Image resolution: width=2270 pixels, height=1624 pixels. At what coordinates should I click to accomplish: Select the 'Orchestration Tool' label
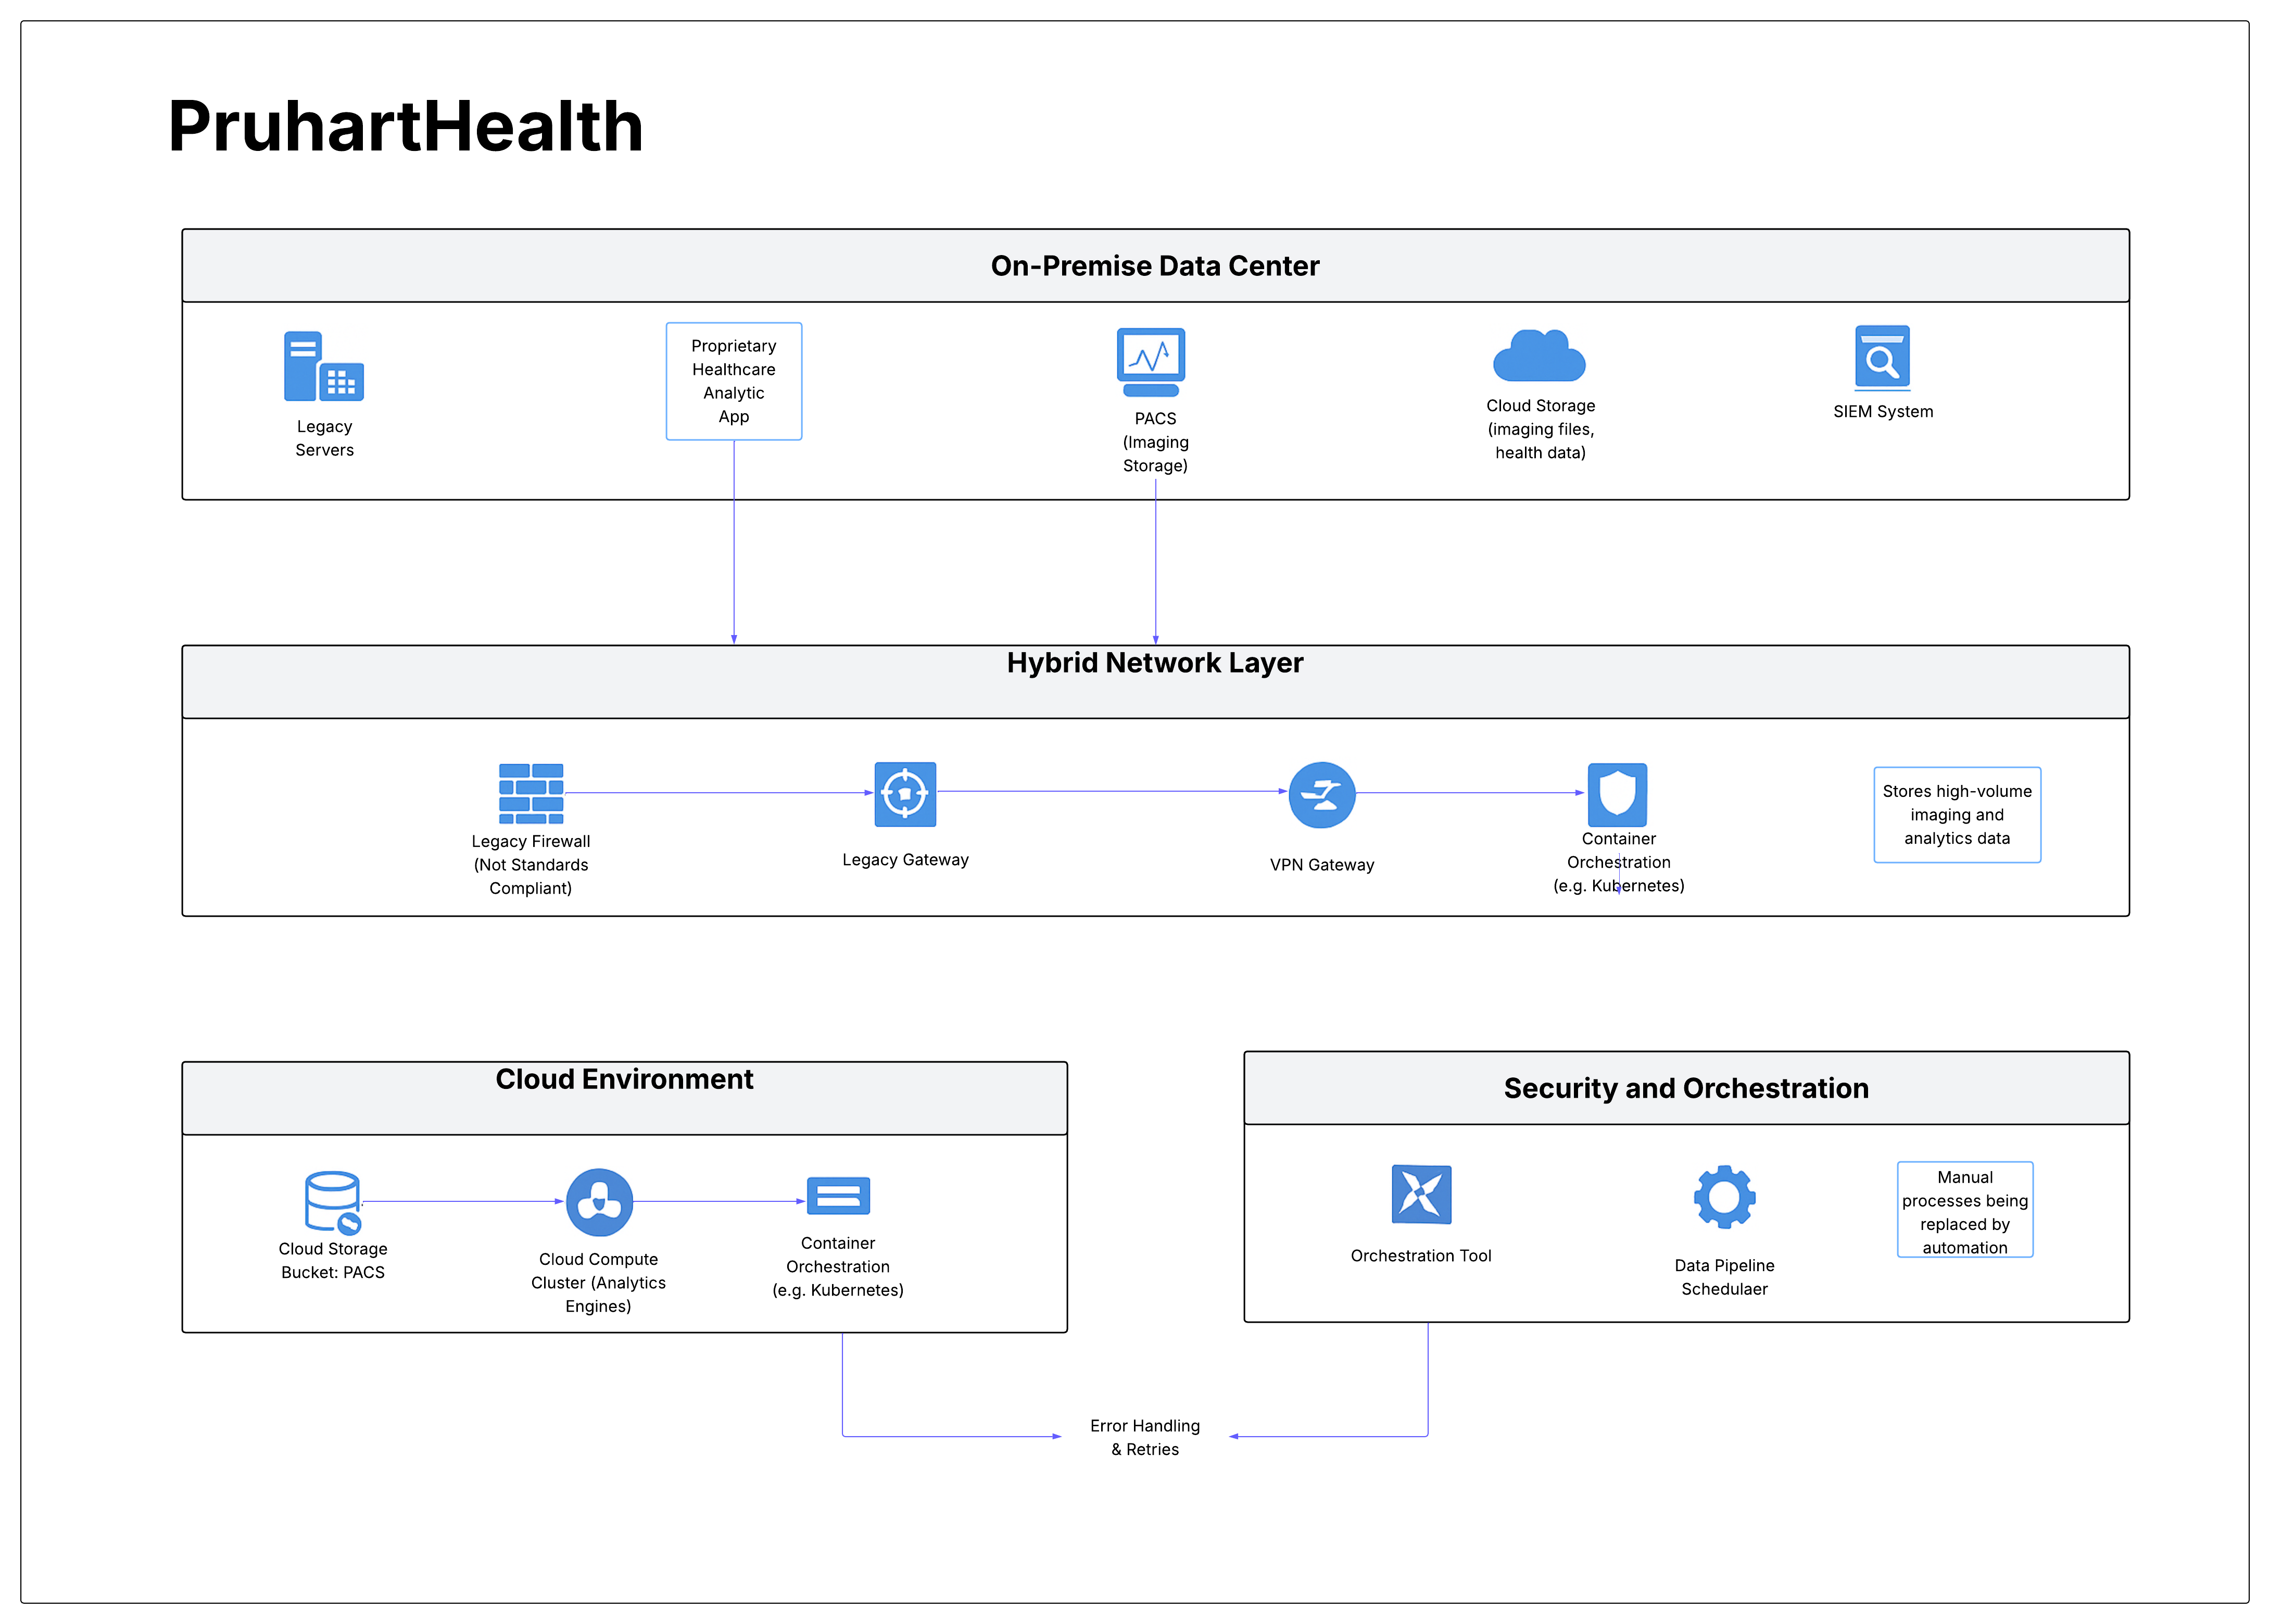coord(1421,1256)
